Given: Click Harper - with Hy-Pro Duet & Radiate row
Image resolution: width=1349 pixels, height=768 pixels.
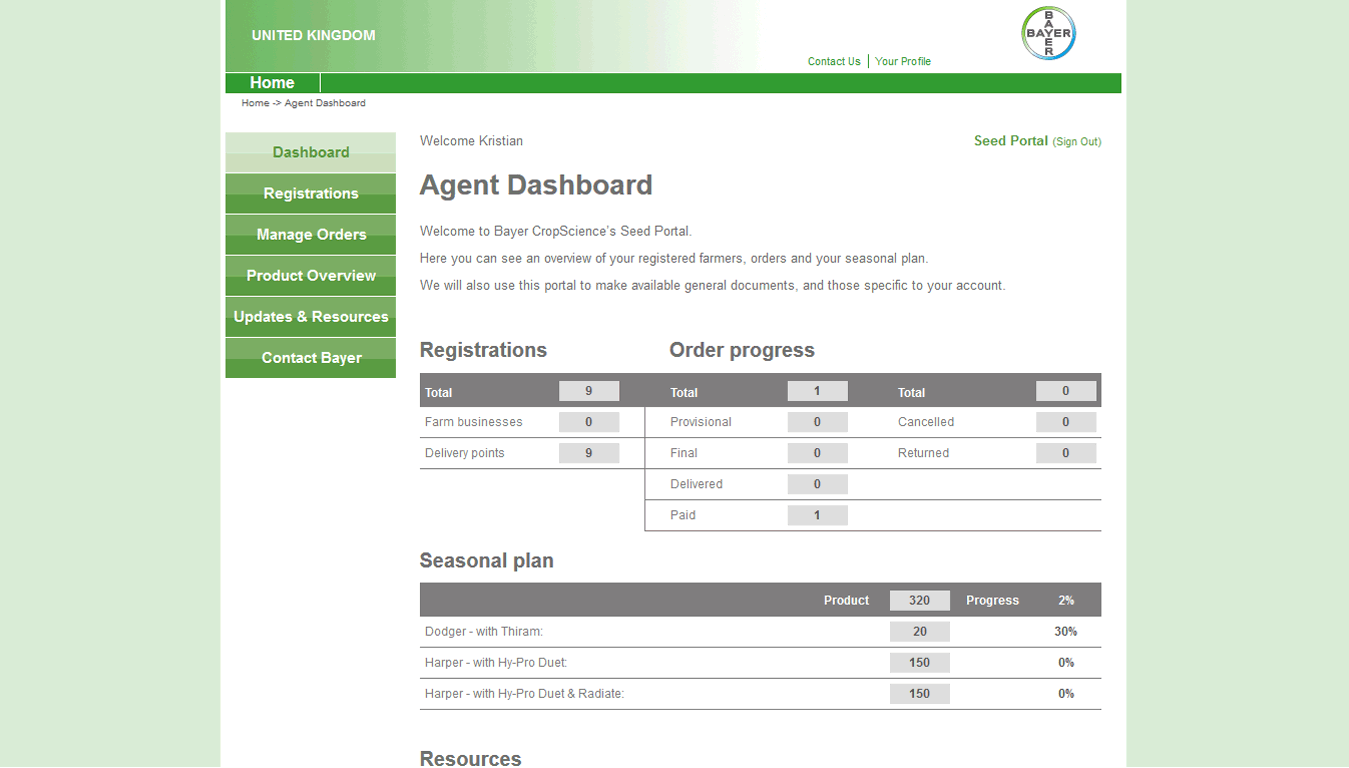Looking at the screenshot, I should point(760,694).
